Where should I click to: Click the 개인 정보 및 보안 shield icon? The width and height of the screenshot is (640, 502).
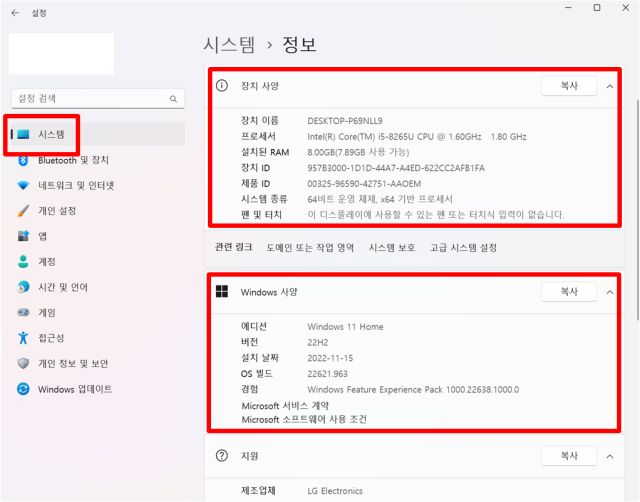(23, 363)
